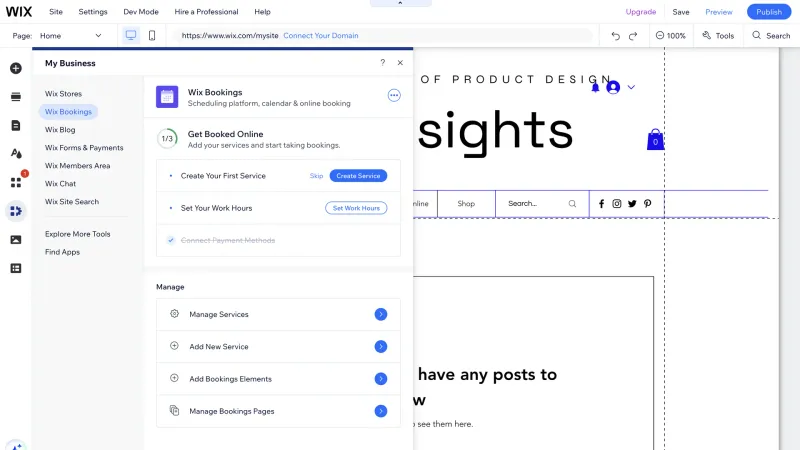Click the 1/3 progress circle
The width and height of the screenshot is (800, 450).
click(x=167, y=139)
